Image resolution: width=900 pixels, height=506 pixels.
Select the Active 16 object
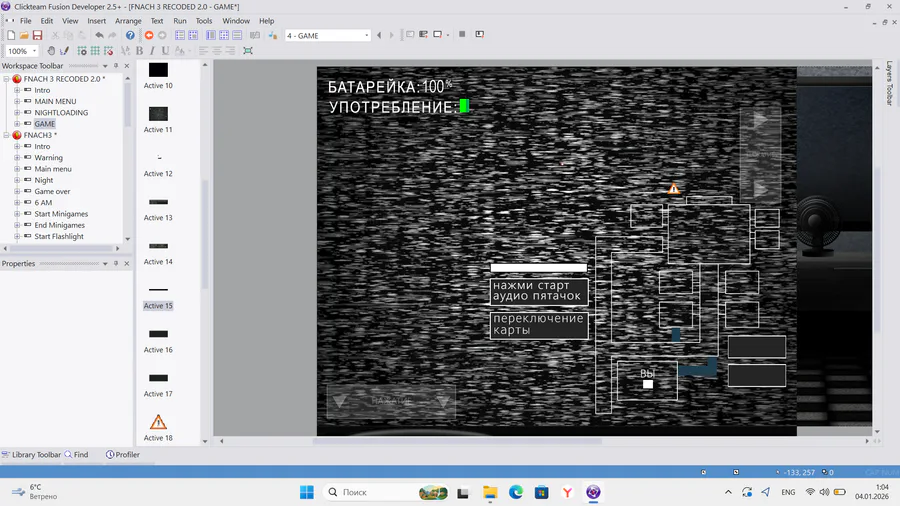point(158,340)
